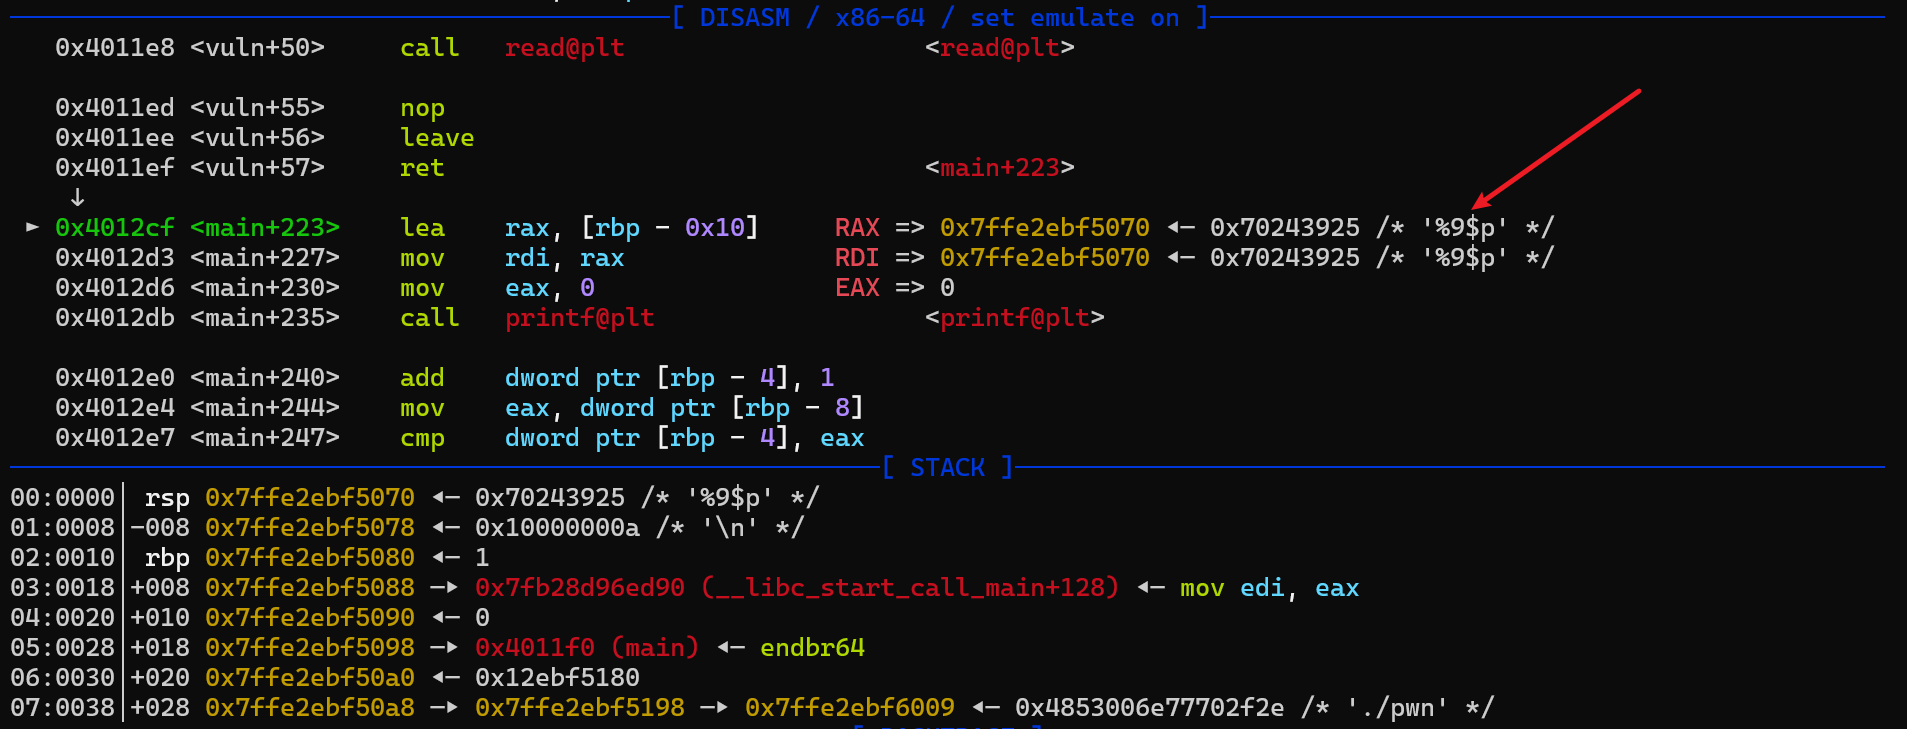1907x729 pixels.
Task: Click the __libc_start_call_main+128 symbol in the stack
Action: [x=910, y=588]
